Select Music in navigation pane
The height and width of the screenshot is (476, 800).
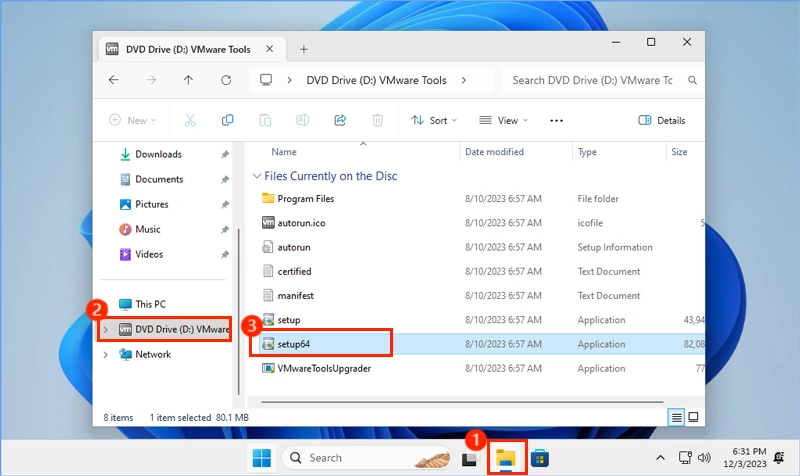(x=147, y=230)
